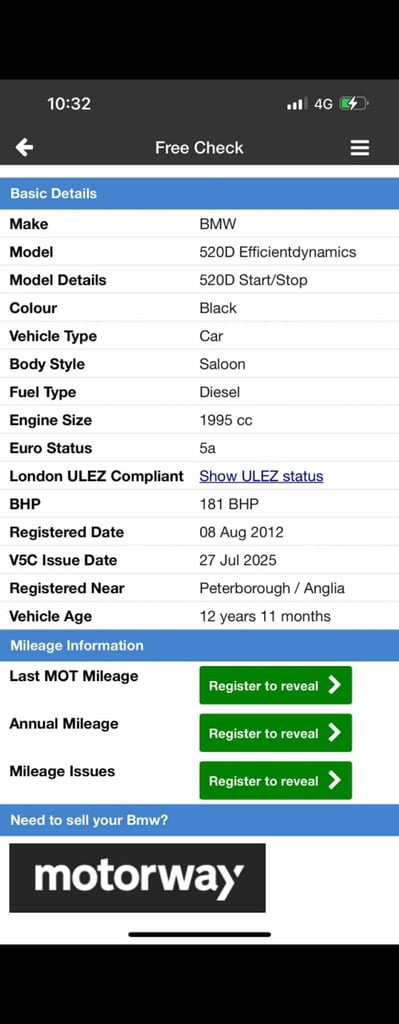
Task: Tap the 4G network indicator
Action: 323,103
